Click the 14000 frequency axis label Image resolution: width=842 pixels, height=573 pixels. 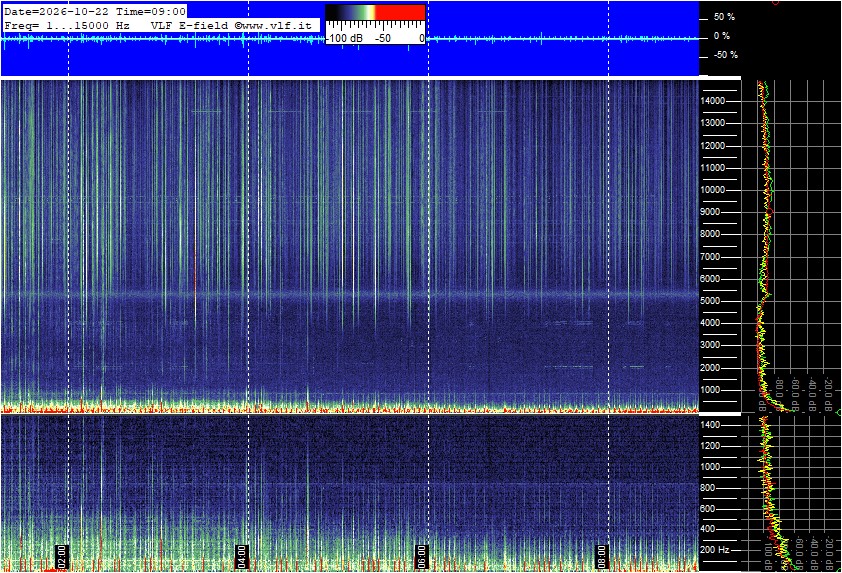click(713, 101)
